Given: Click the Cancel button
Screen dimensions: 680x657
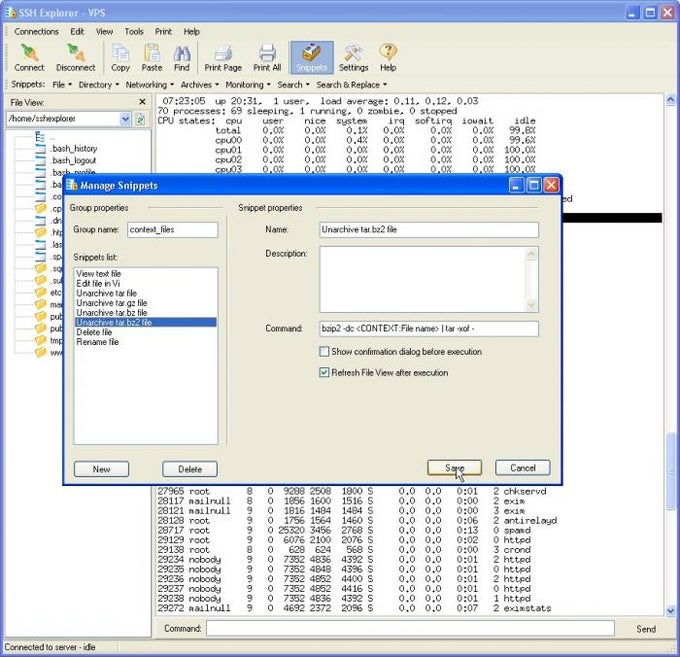Looking at the screenshot, I should 523,467.
